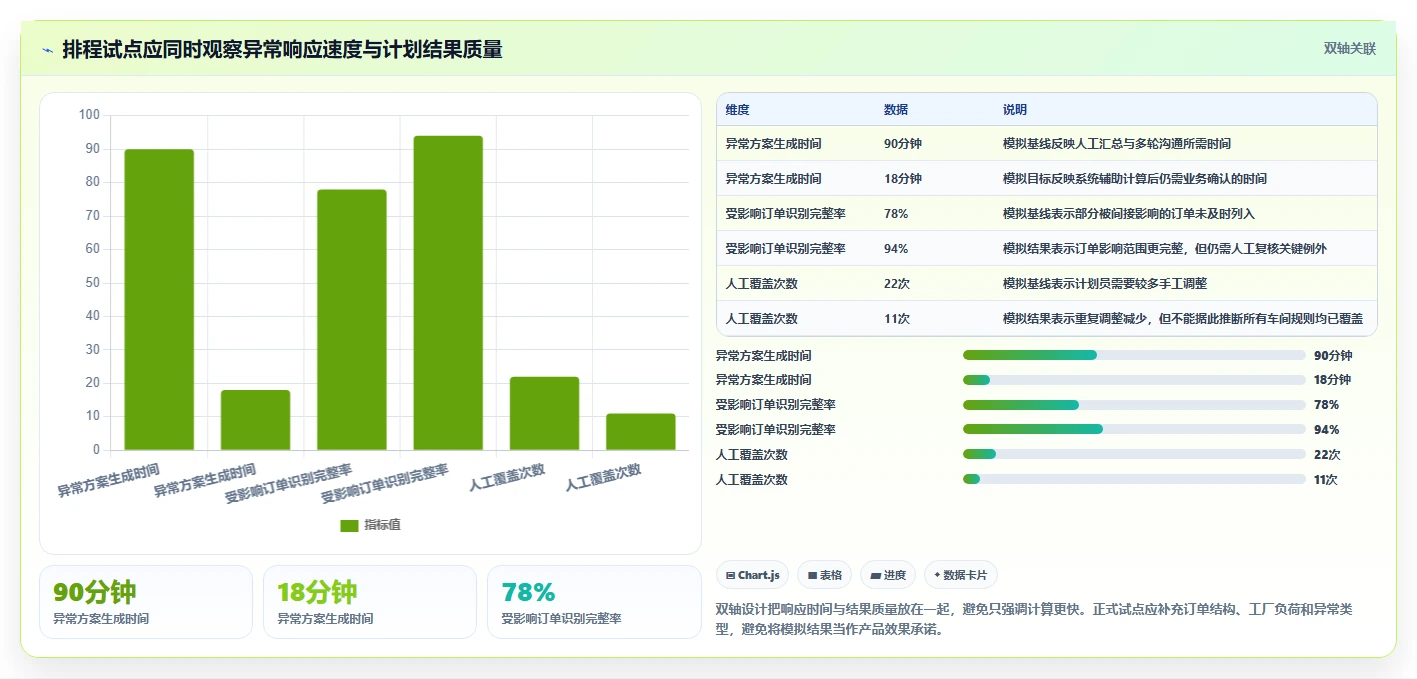The width and height of the screenshot is (1417, 679).
Task: Click the 维度 column header
Action: coord(738,110)
